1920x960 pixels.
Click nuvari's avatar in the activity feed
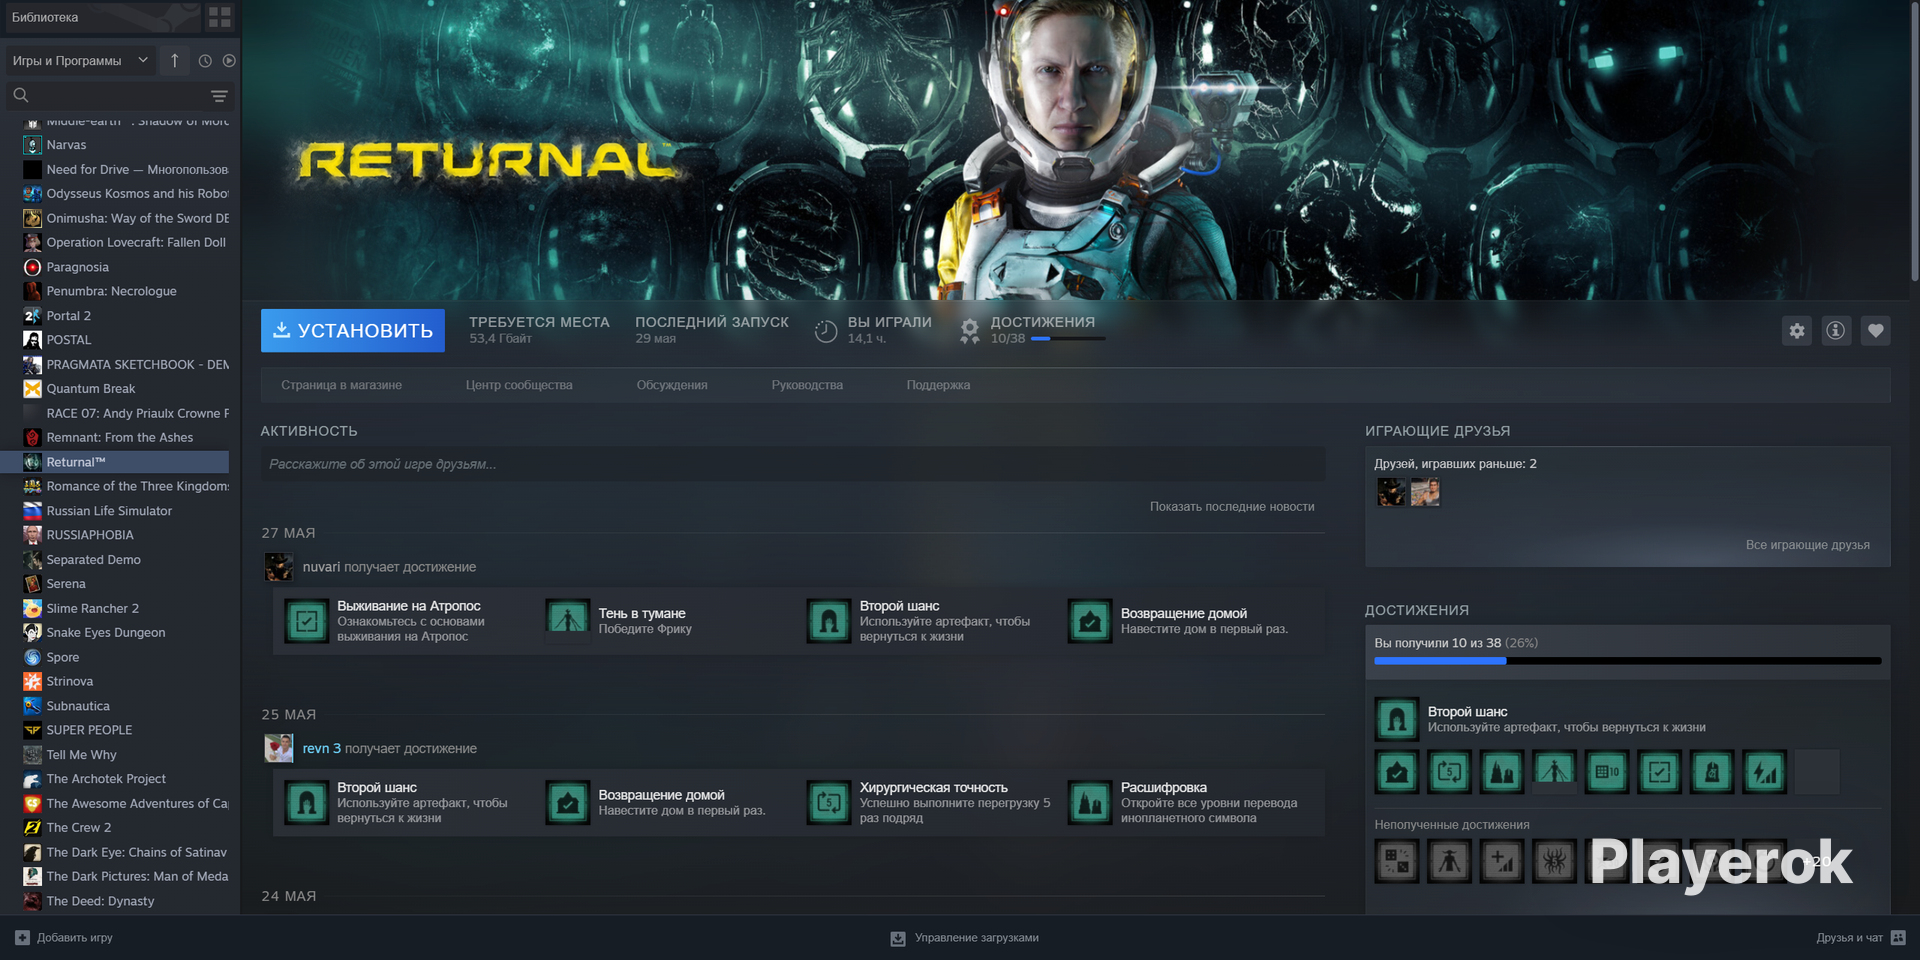279,567
